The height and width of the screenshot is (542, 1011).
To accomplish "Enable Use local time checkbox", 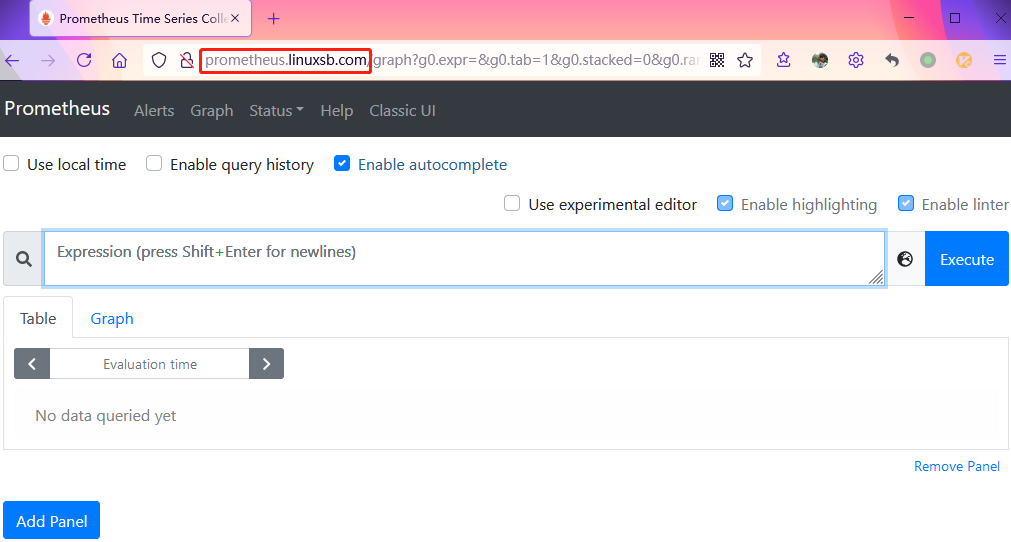I will (11, 163).
